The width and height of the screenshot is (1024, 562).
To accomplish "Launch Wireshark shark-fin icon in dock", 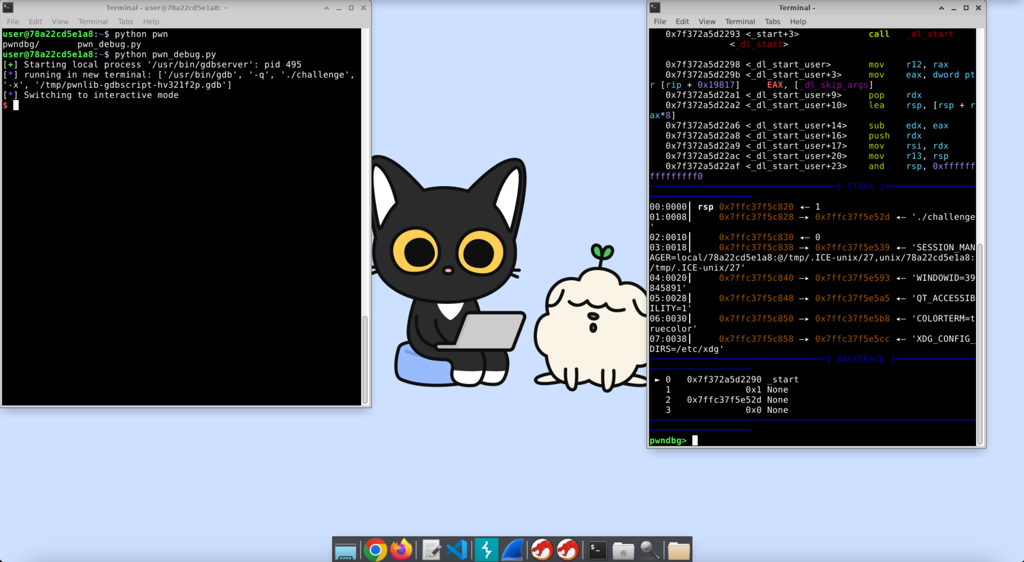I will [x=513, y=550].
